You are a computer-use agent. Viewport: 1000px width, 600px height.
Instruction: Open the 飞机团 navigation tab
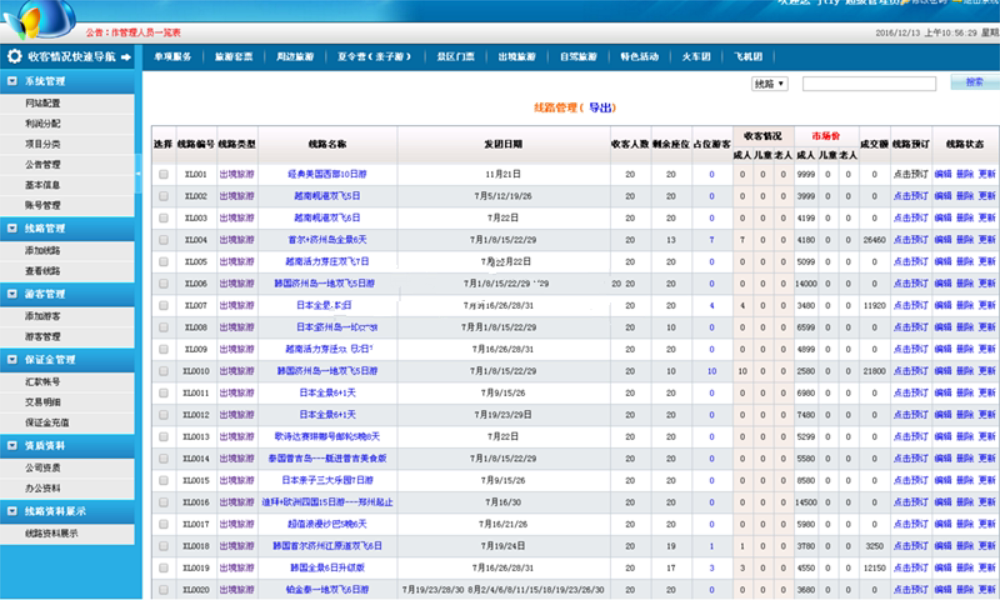[x=749, y=57]
